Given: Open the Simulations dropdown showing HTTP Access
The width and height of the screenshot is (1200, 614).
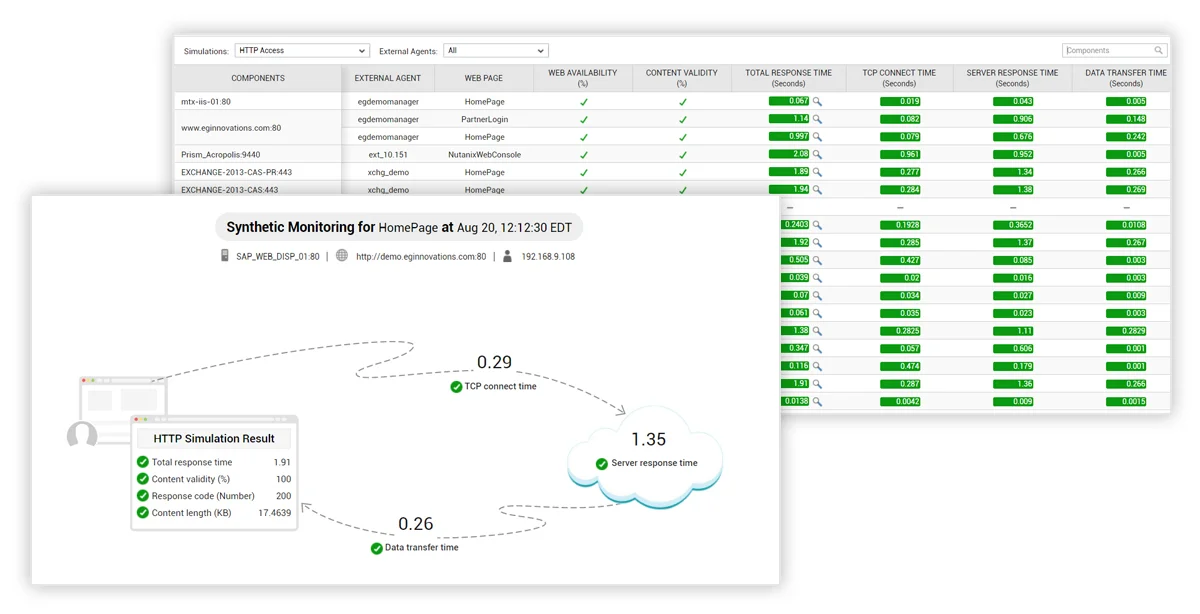Looking at the screenshot, I should pos(302,51).
